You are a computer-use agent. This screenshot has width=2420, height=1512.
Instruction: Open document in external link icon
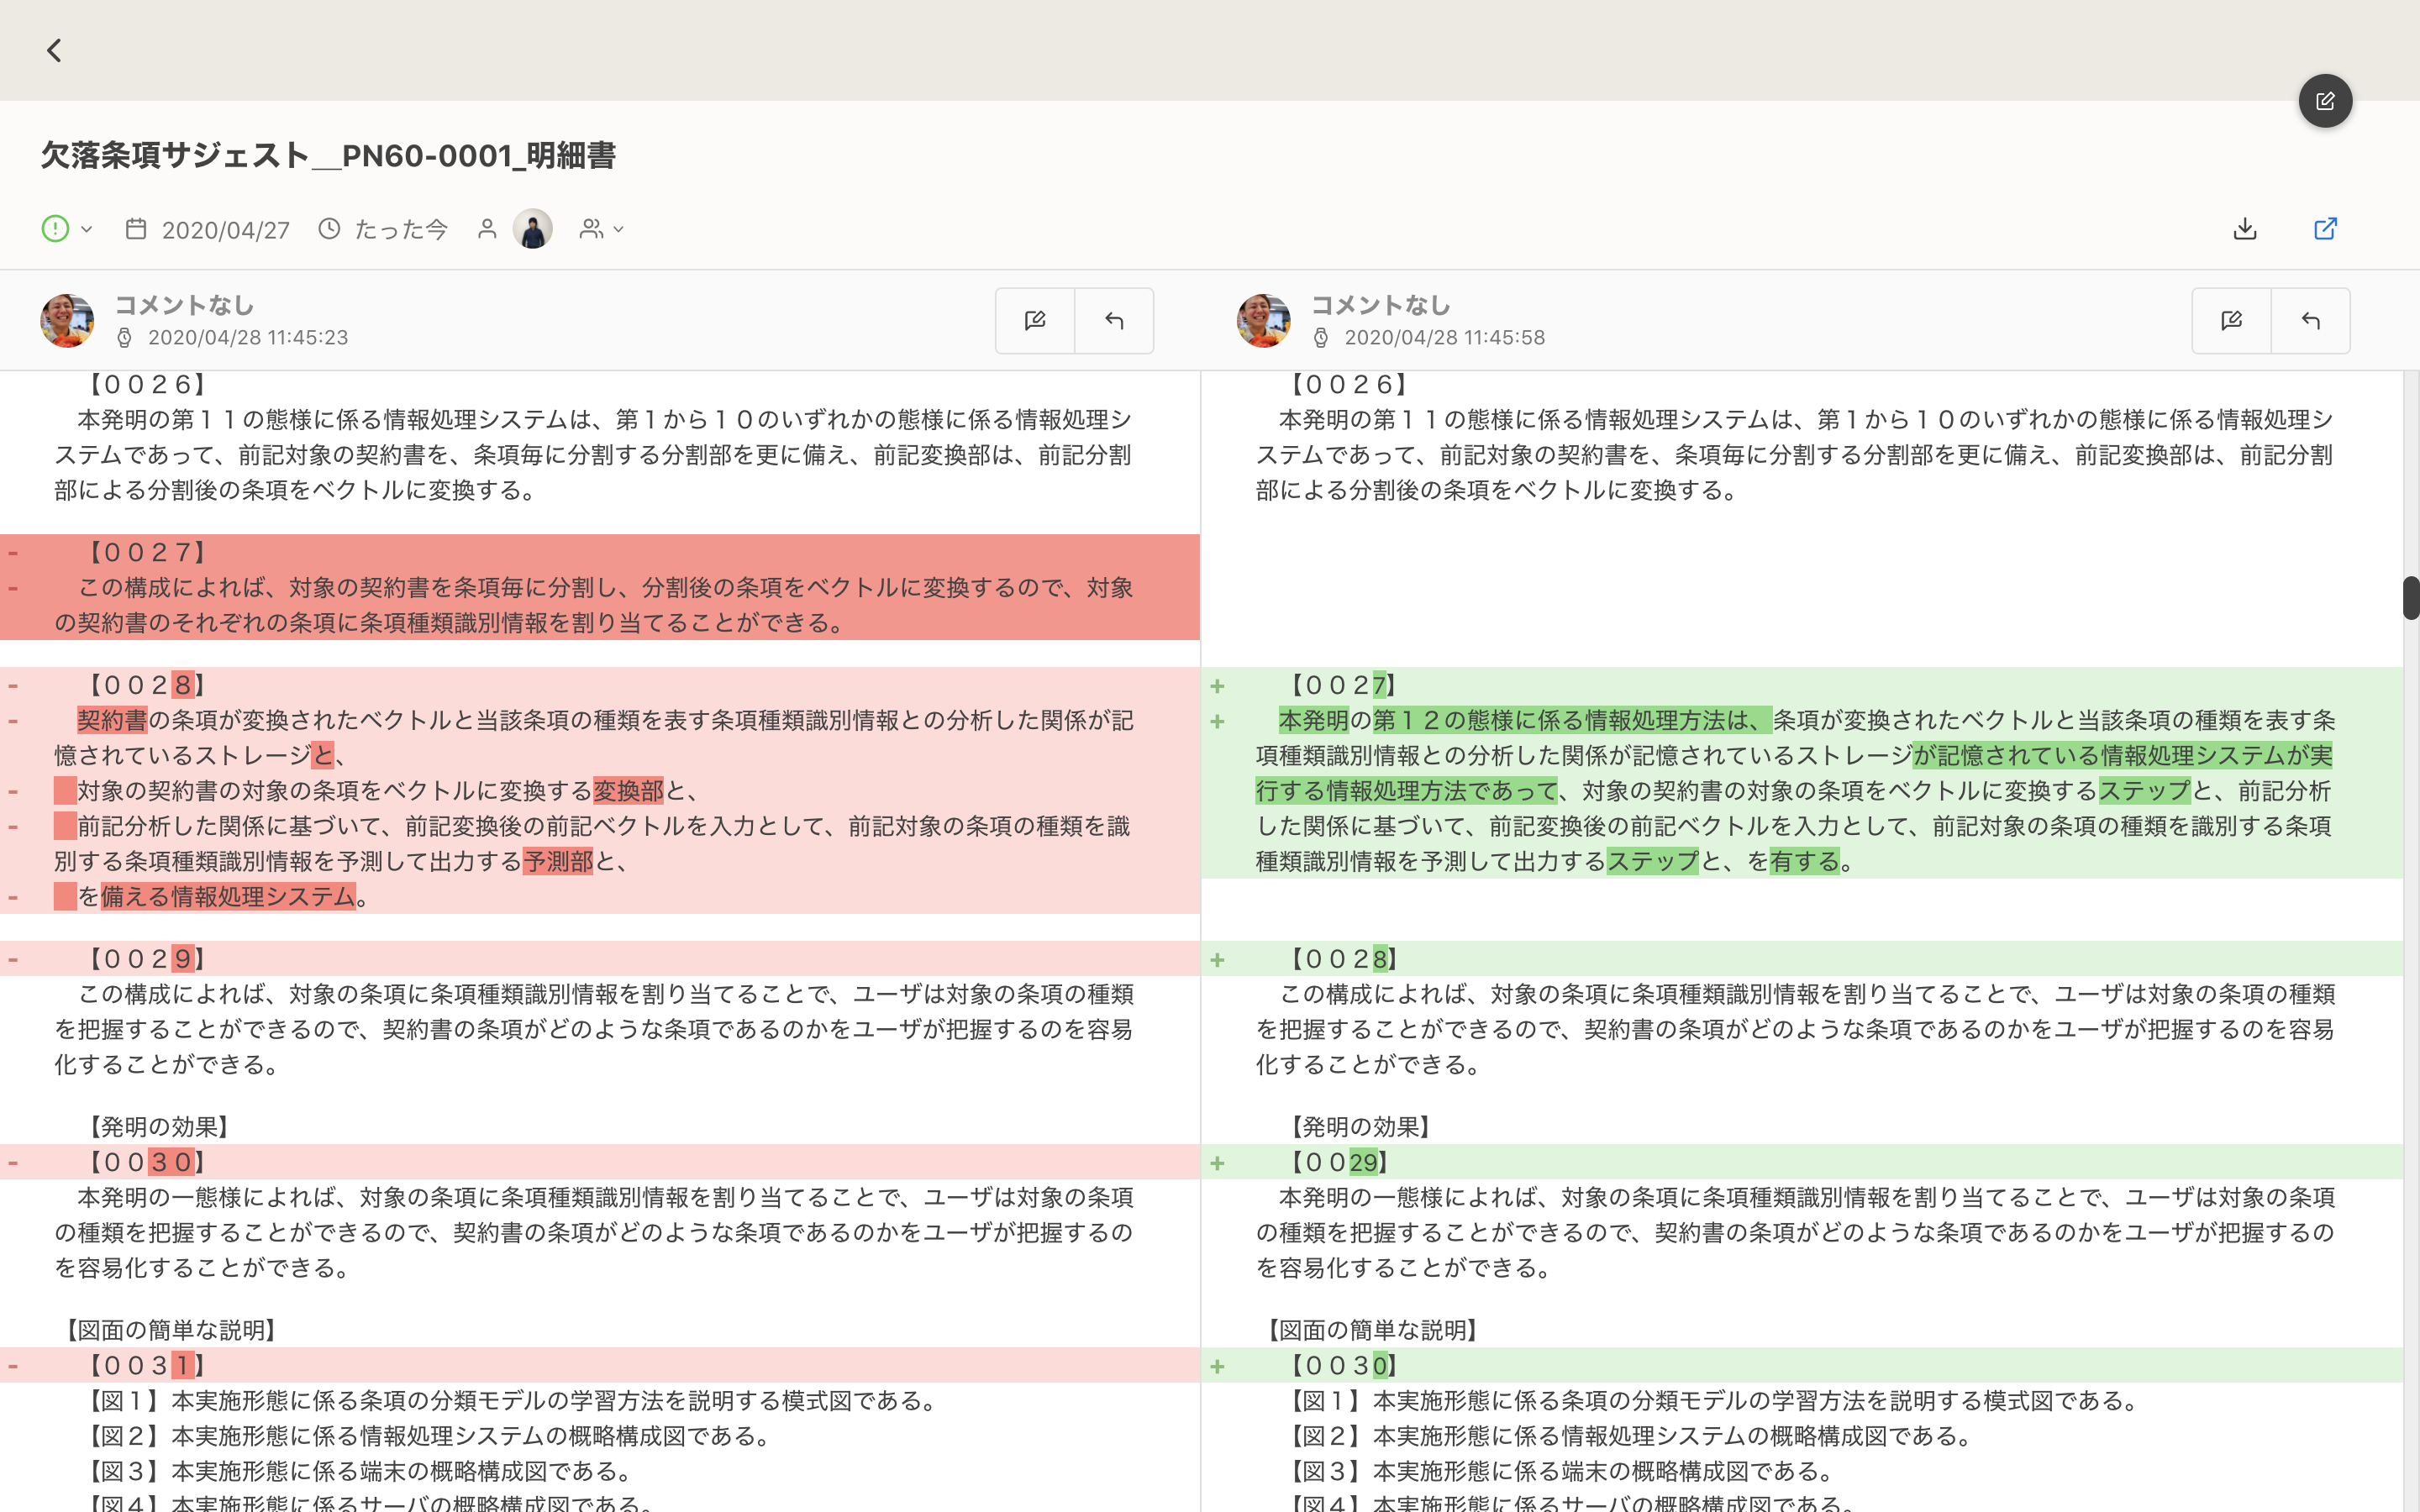tap(2325, 229)
